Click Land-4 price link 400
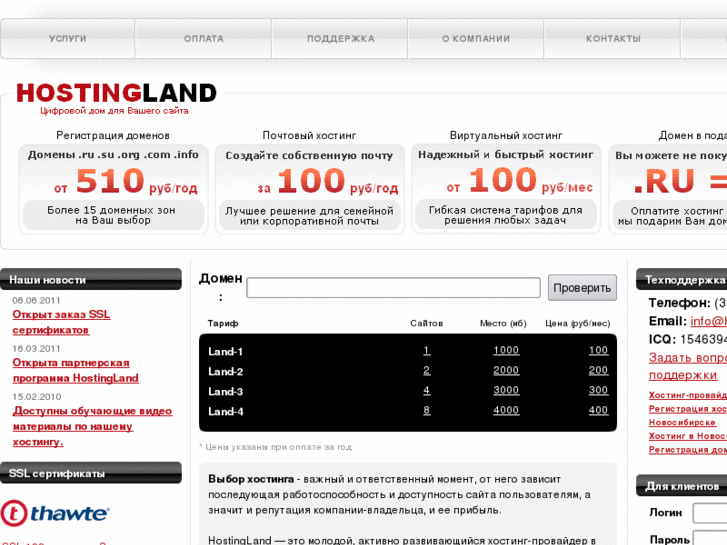 (x=598, y=410)
